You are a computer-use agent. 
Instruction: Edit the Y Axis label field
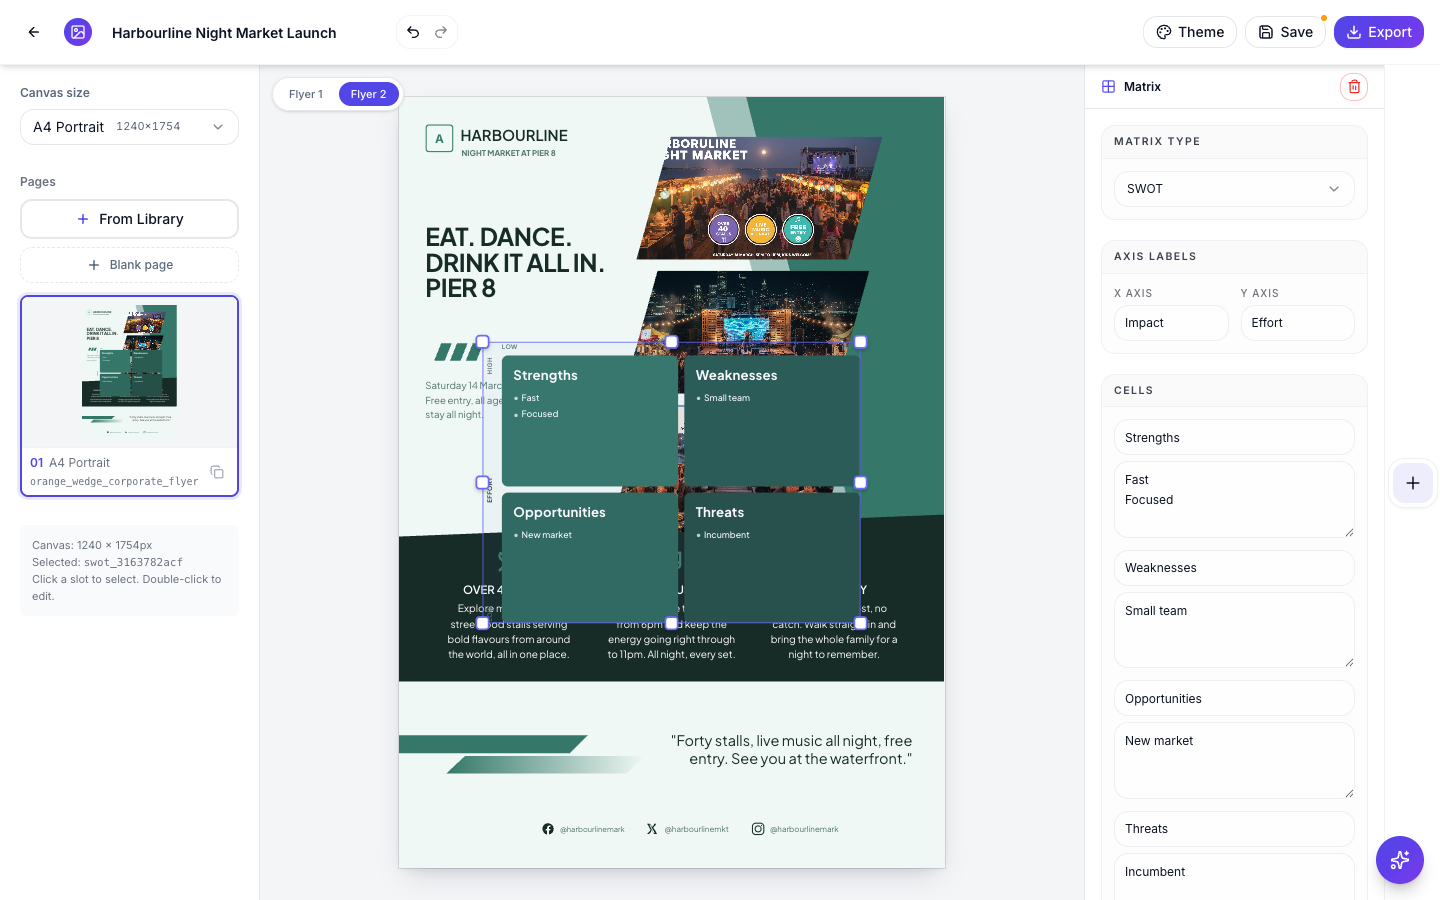coord(1297,323)
